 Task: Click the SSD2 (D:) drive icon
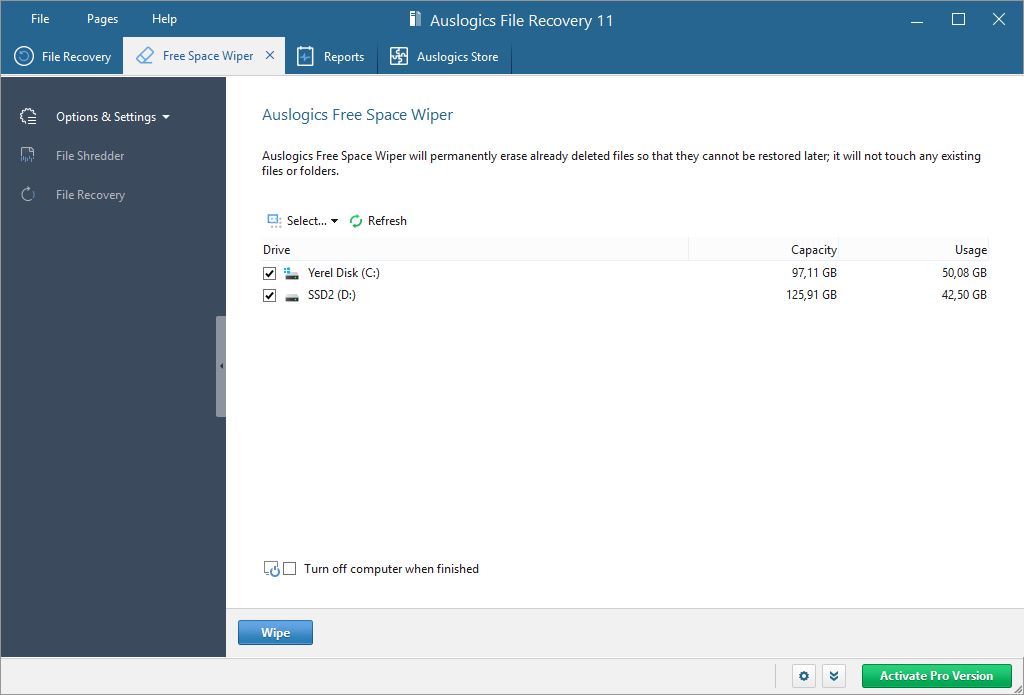(292, 296)
